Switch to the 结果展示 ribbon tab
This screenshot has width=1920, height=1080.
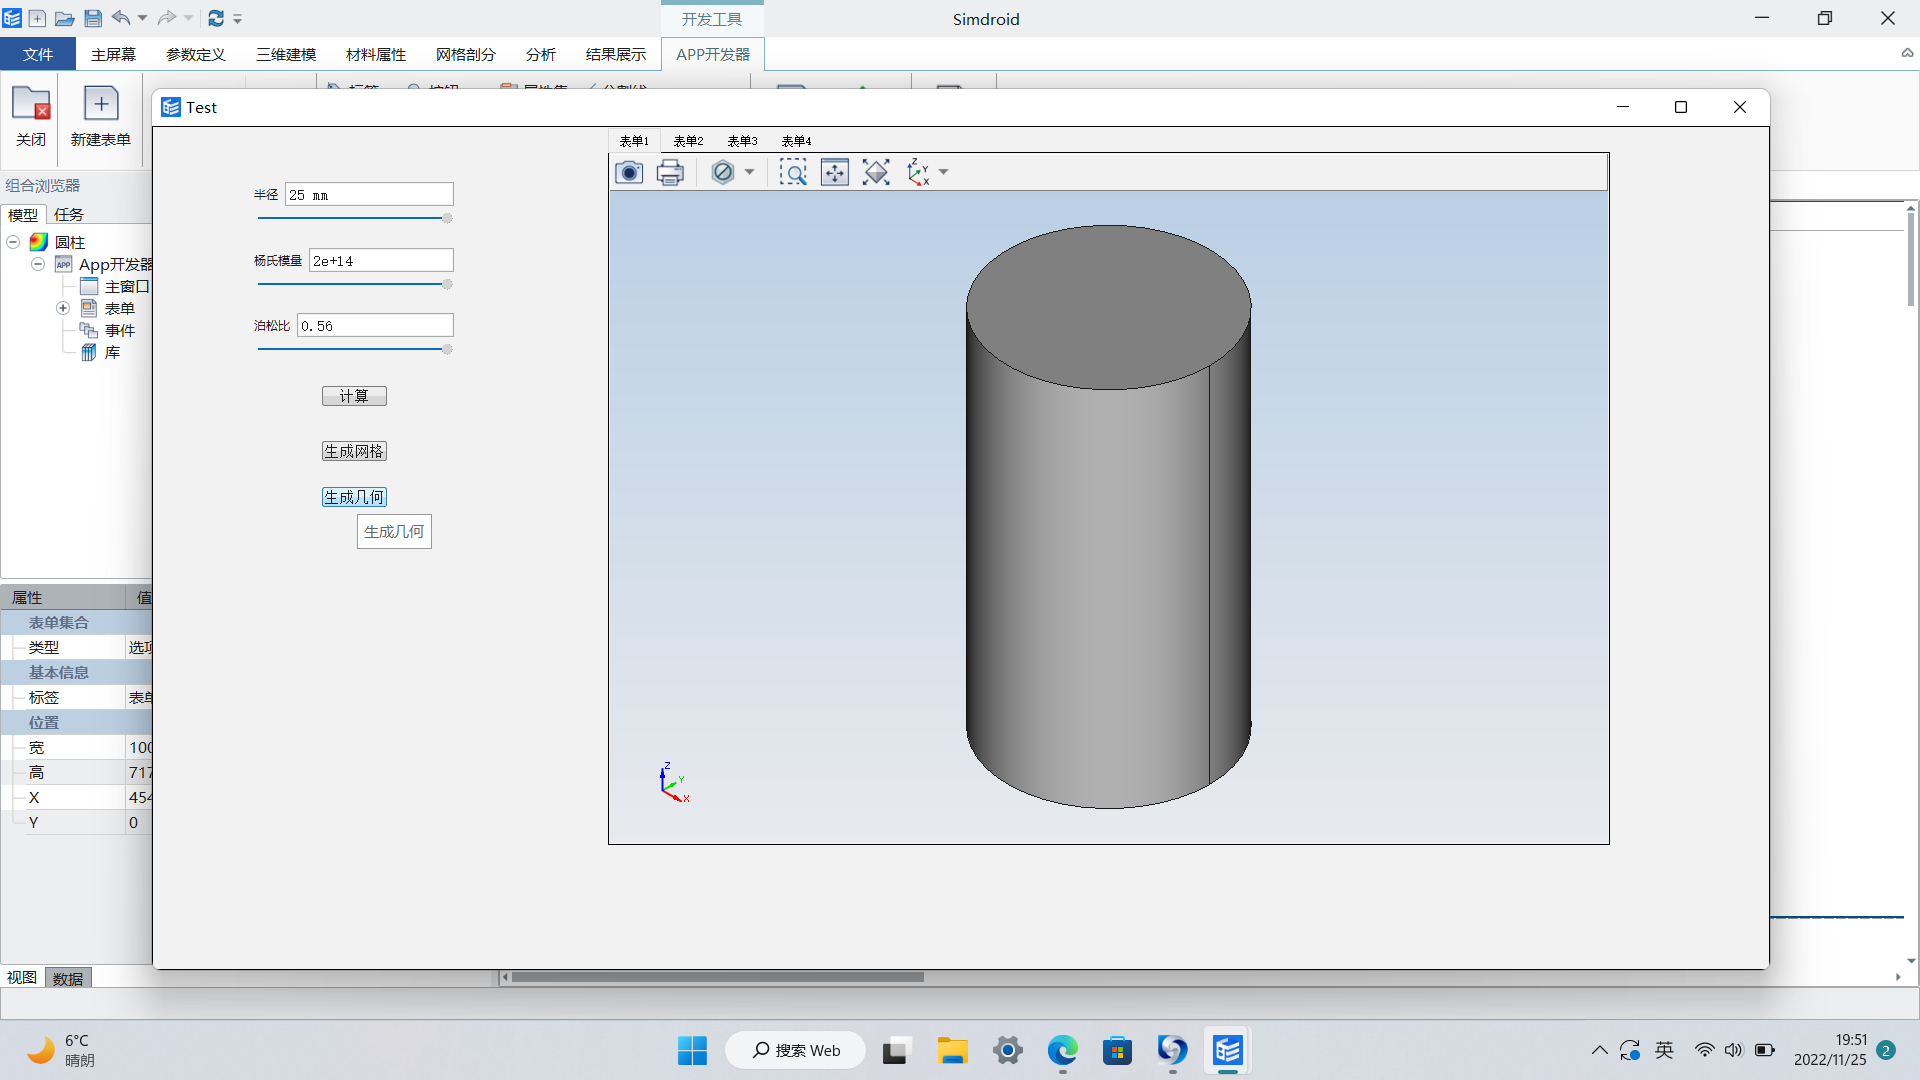pyautogui.click(x=616, y=54)
